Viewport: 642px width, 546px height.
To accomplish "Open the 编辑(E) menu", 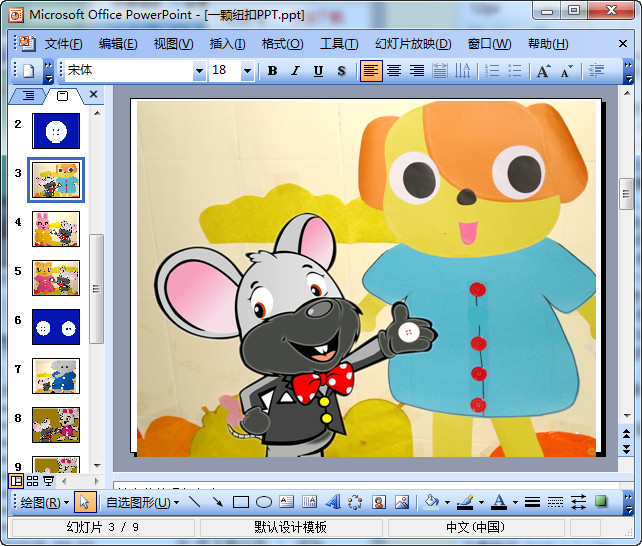I will 118,43.
